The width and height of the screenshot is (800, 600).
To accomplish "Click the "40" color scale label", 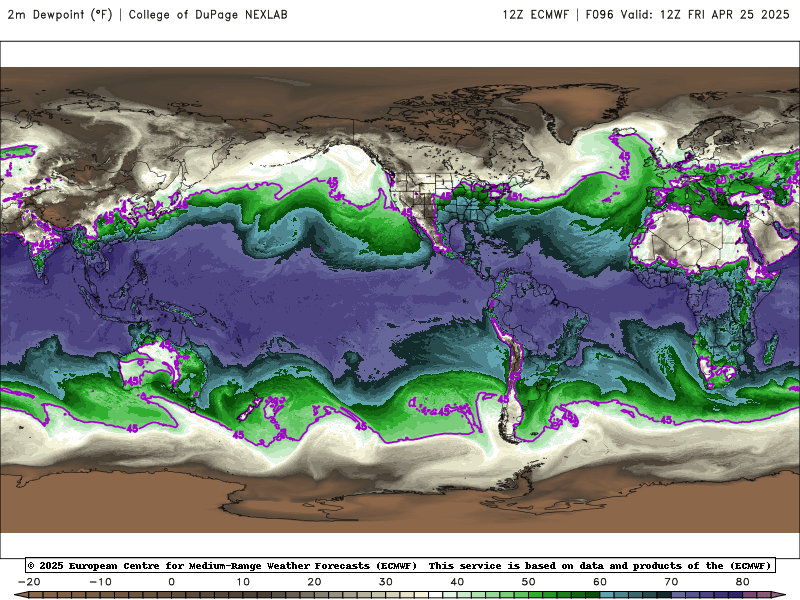I will pos(457,582).
